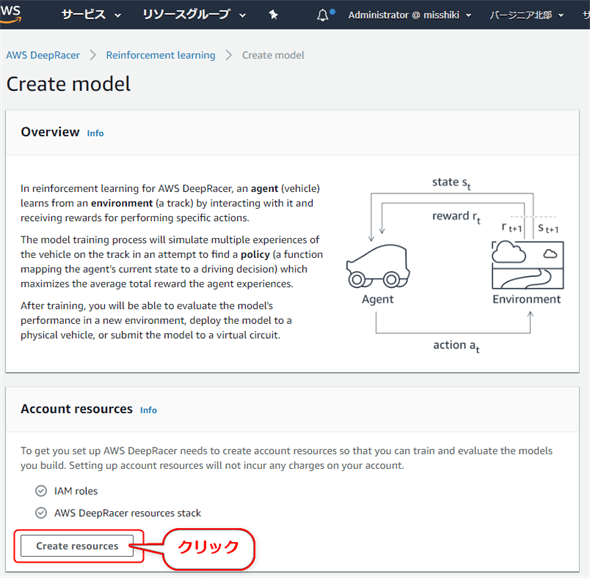Select AWS DeepRacer resources stack item
Viewport: 590px width, 578px height.
point(118,513)
